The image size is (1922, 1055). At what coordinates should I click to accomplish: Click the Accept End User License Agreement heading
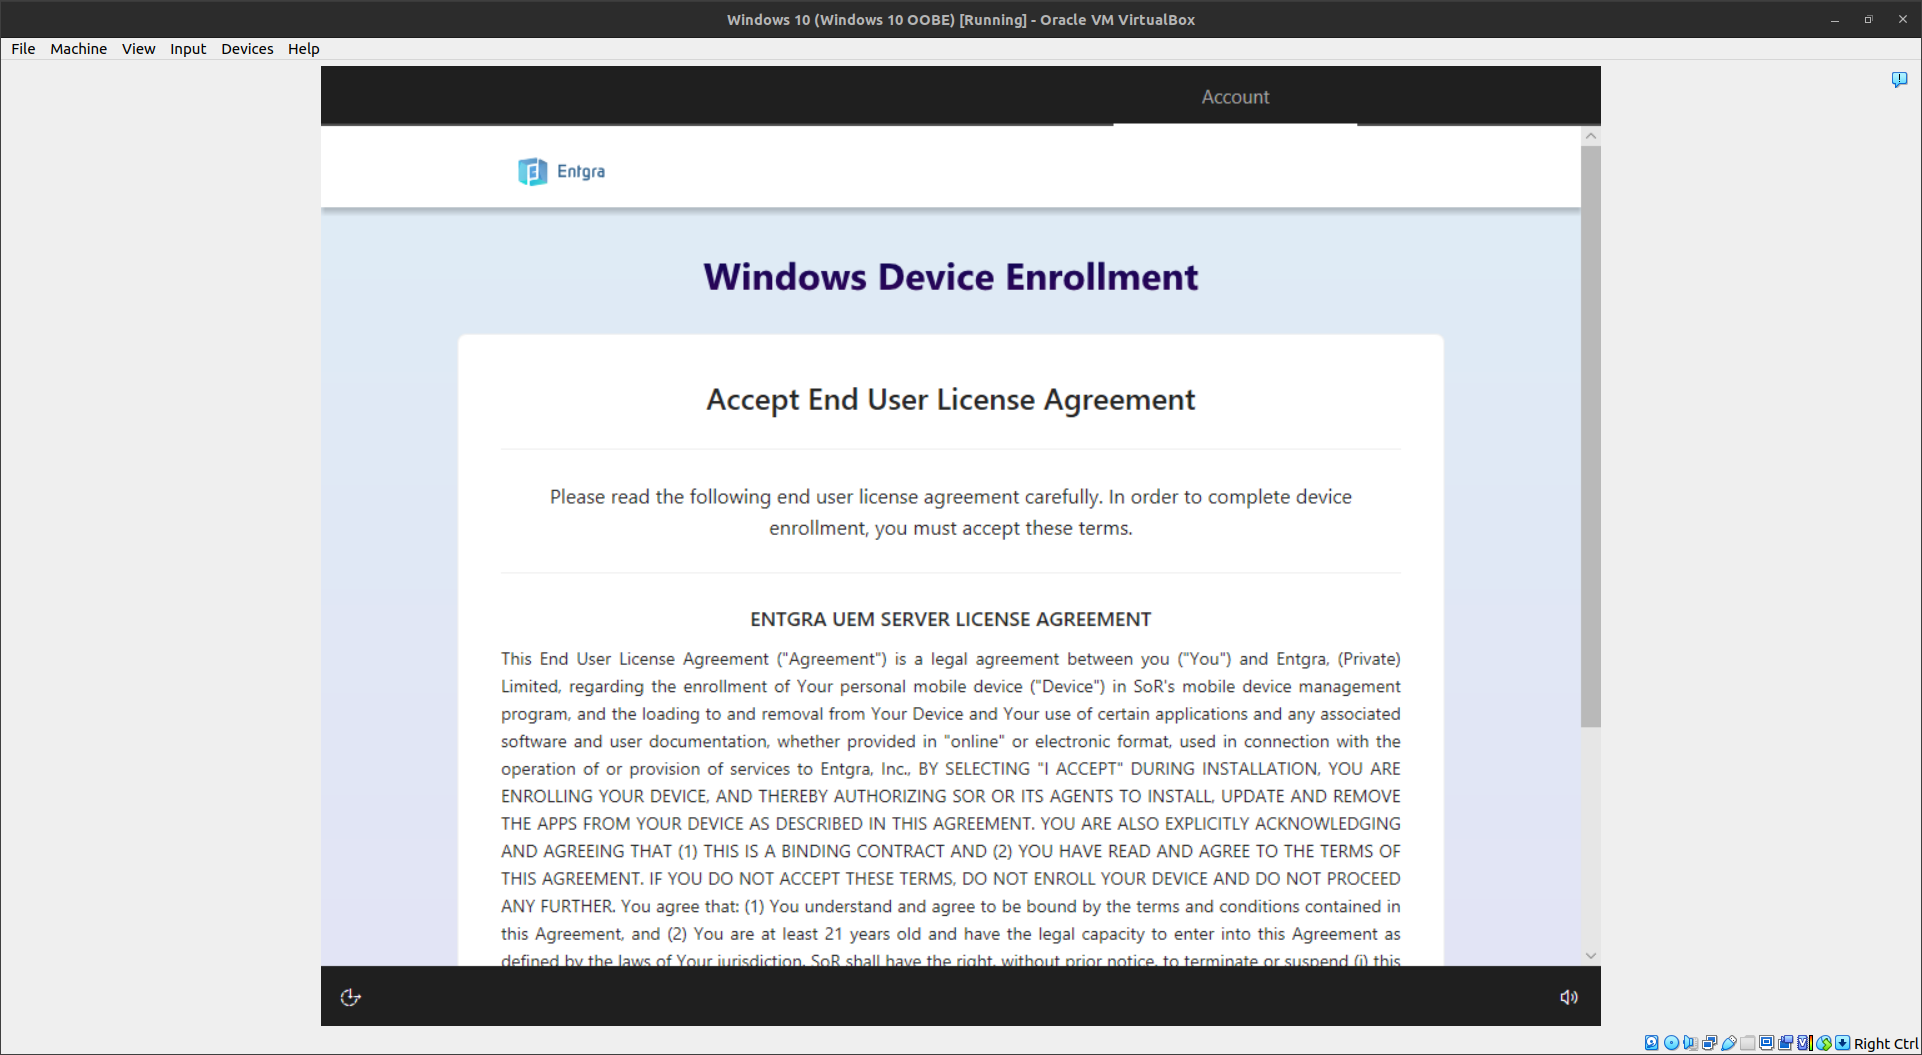(x=951, y=400)
